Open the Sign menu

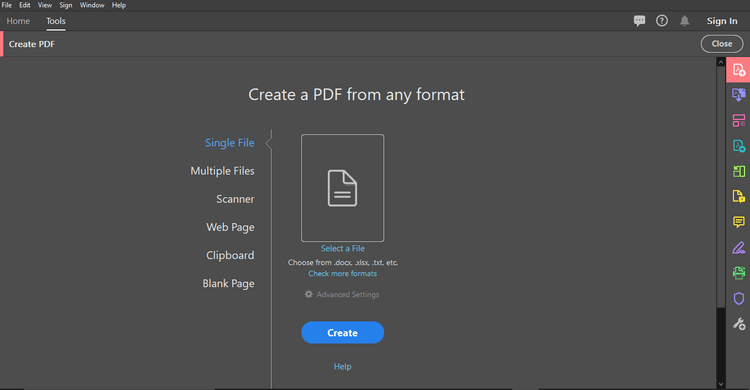click(66, 5)
